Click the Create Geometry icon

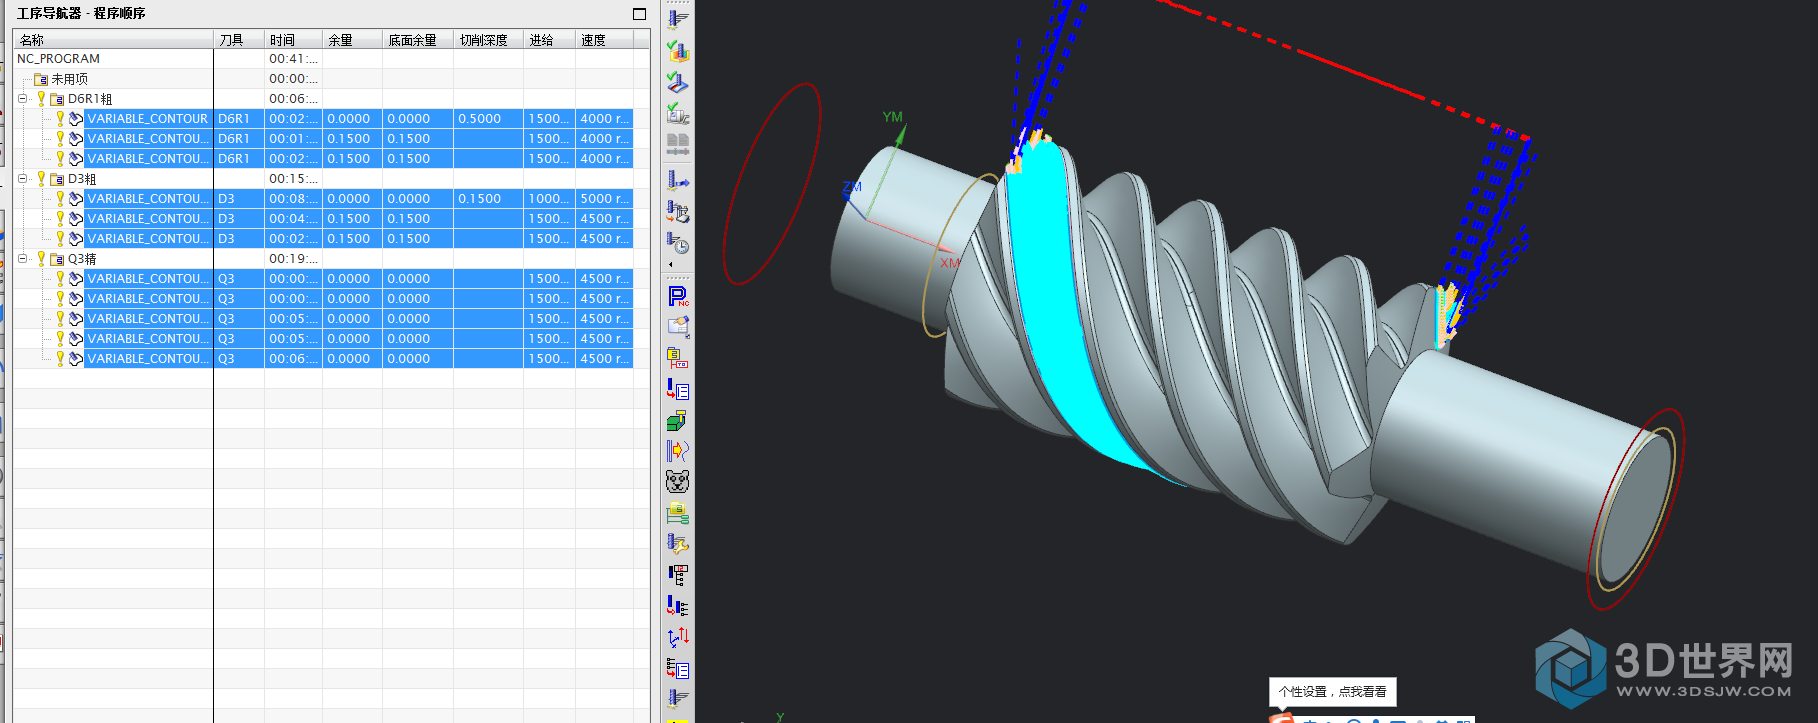678,358
